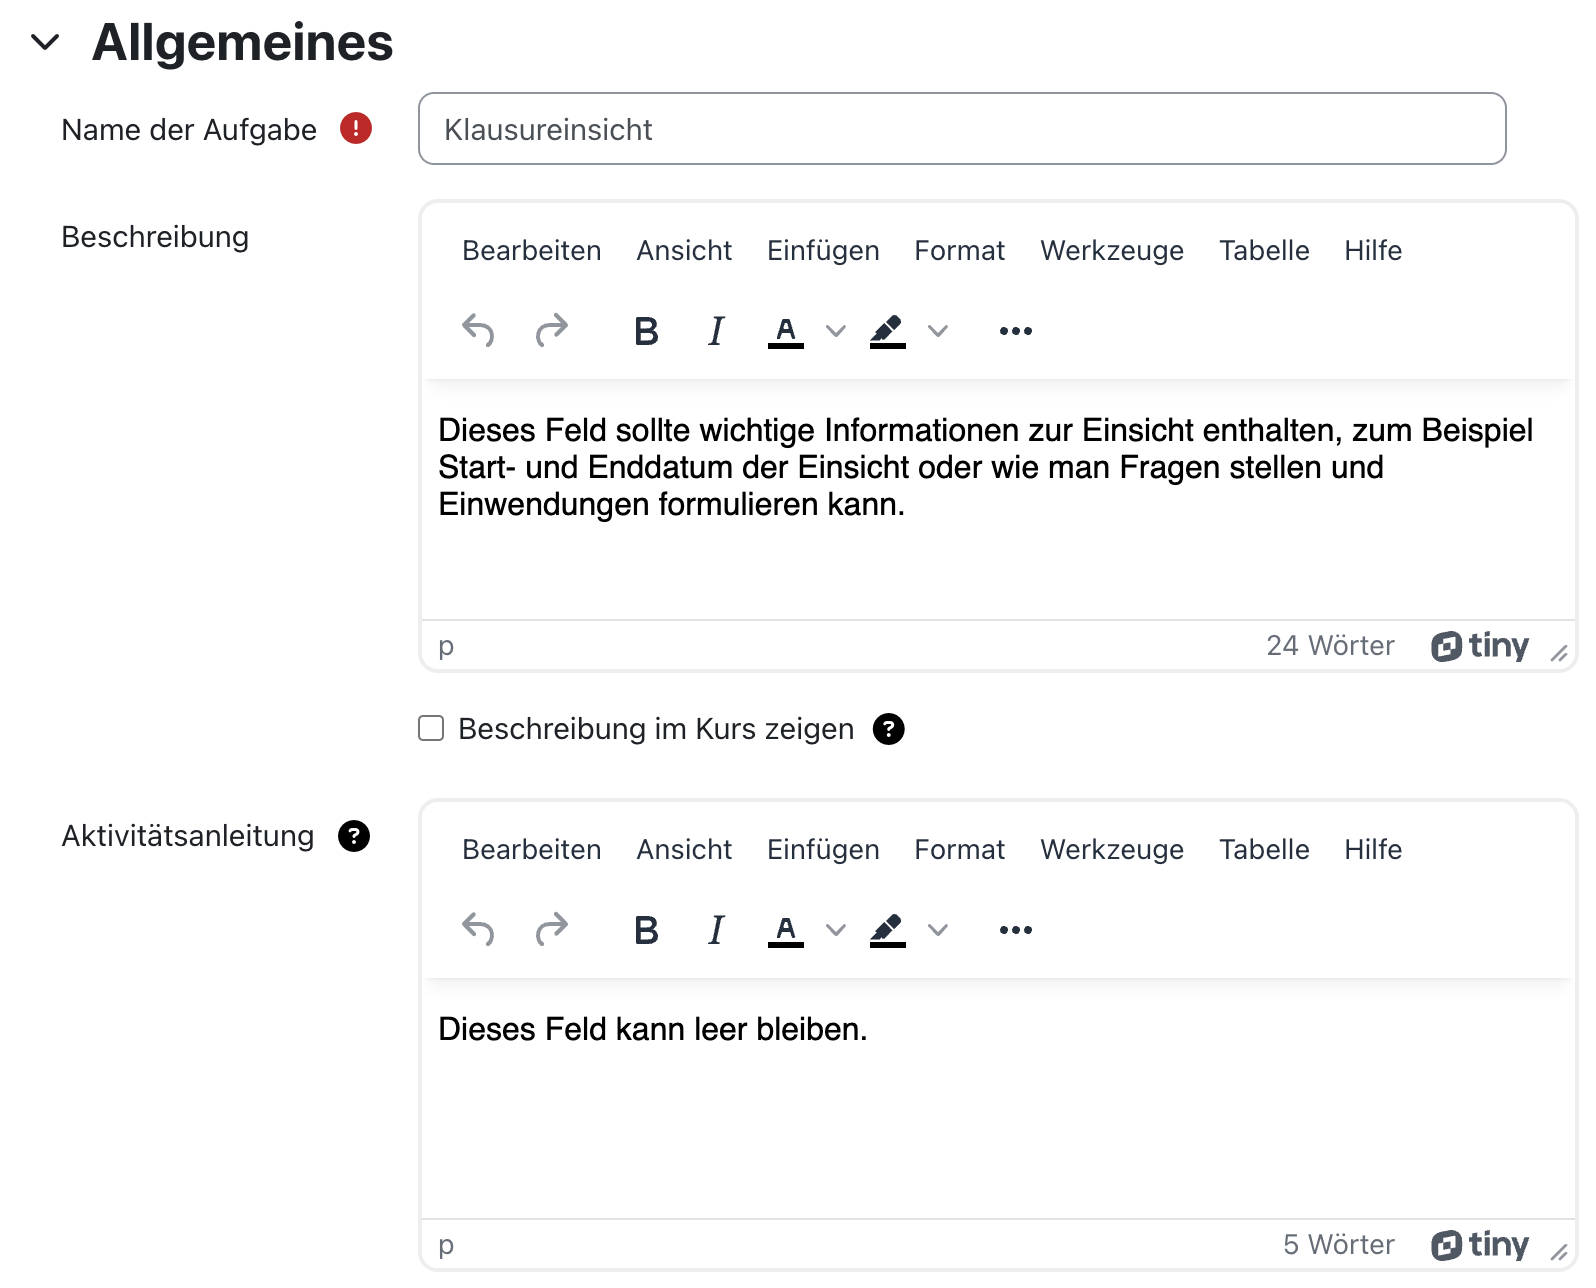Select the text color tool in Beschreibung

[x=786, y=330]
